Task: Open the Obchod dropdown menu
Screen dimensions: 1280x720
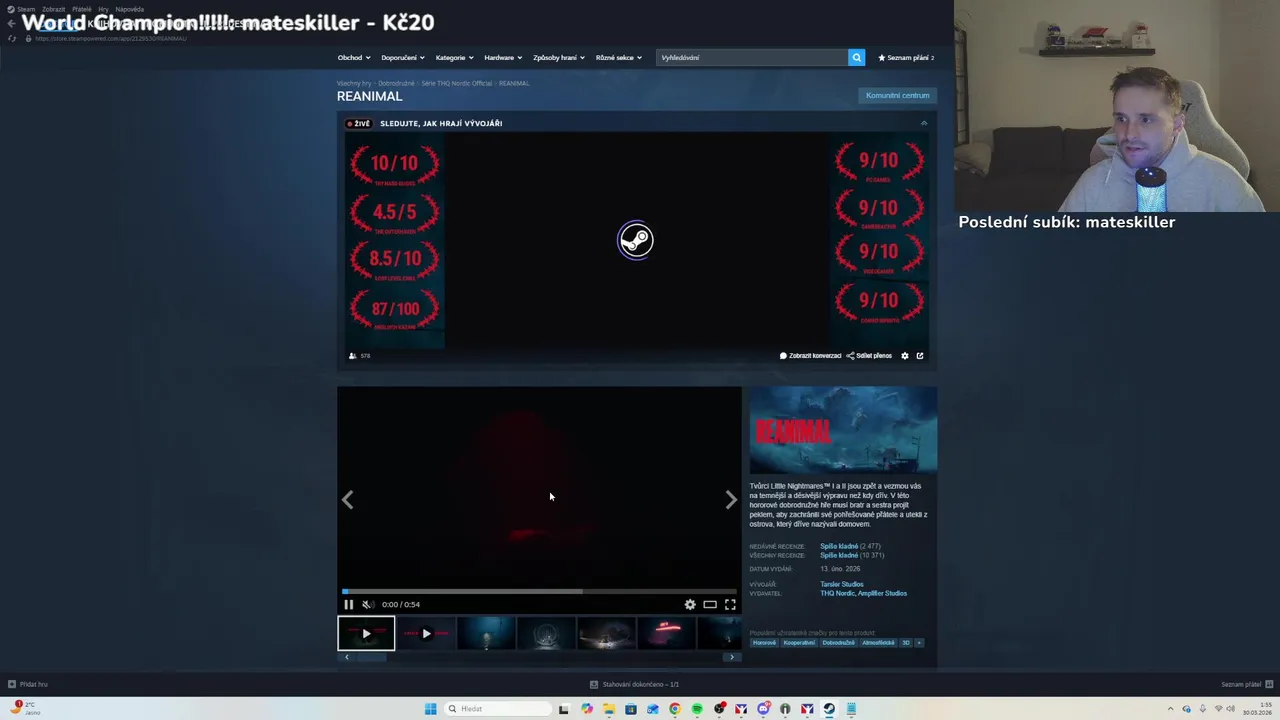Action: [353, 57]
